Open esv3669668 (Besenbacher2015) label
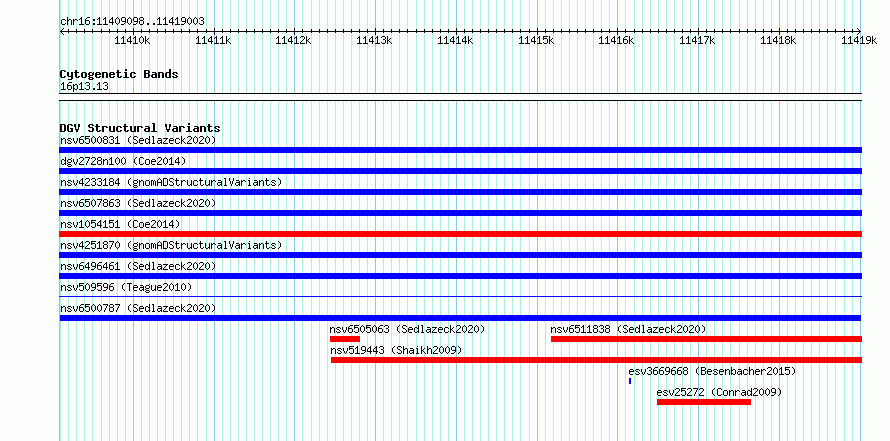This screenshot has height=441, width=890. [x=712, y=371]
